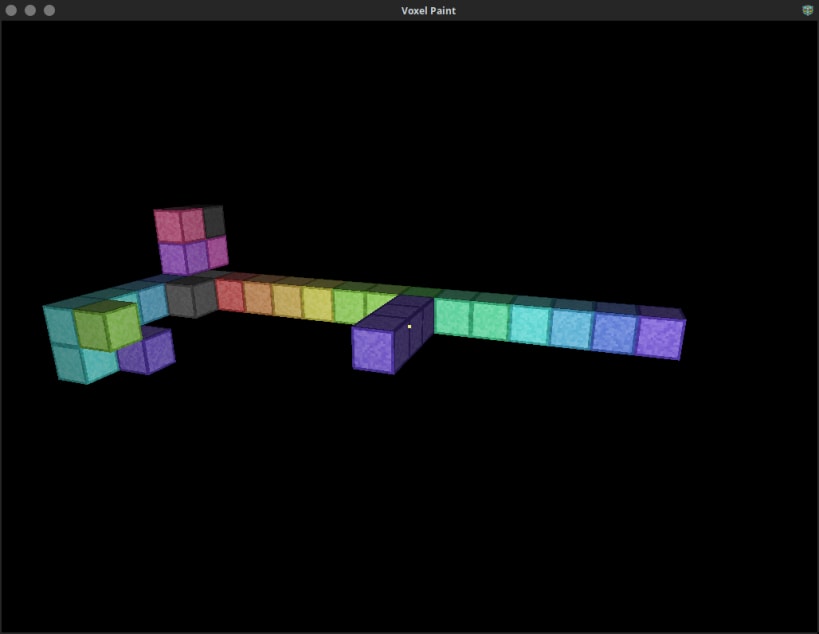Select the purple voxel at the row's far right end

coord(660,337)
